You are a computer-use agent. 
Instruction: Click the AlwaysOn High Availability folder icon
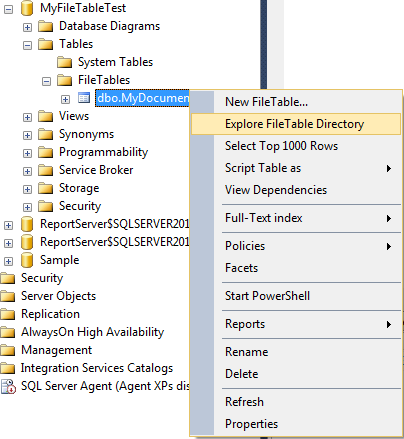(x=7, y=332)
